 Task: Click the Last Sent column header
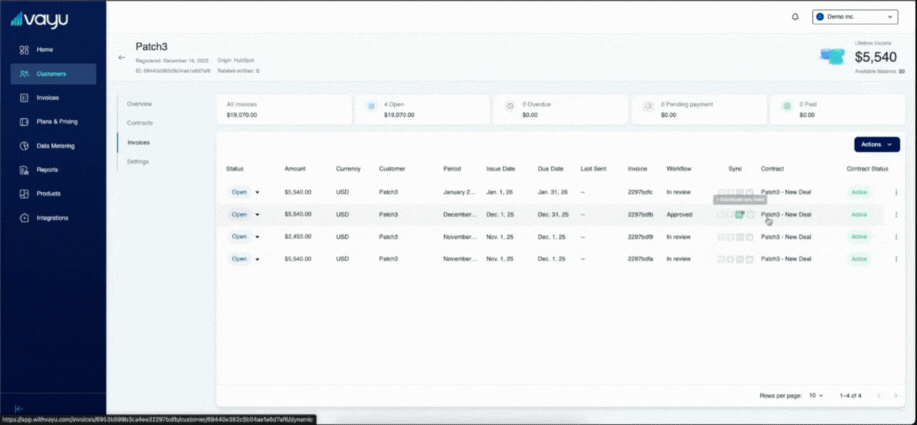(x=593, y=169)
